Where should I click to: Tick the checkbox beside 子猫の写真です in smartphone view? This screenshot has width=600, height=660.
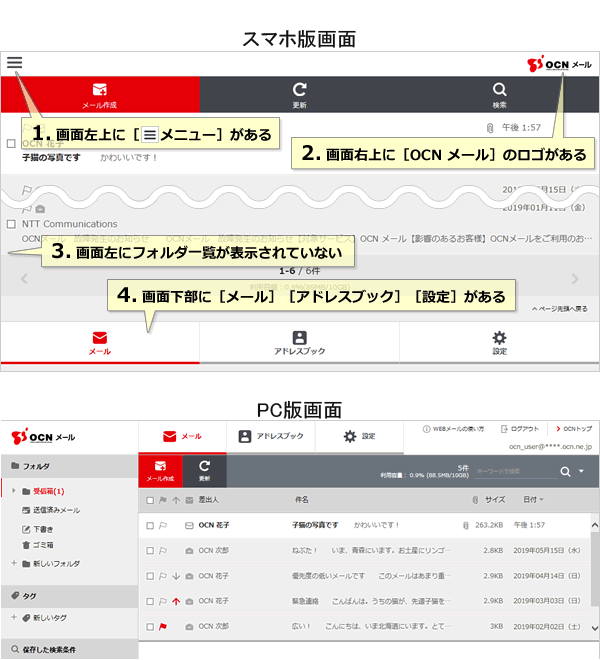coord(11,144)
